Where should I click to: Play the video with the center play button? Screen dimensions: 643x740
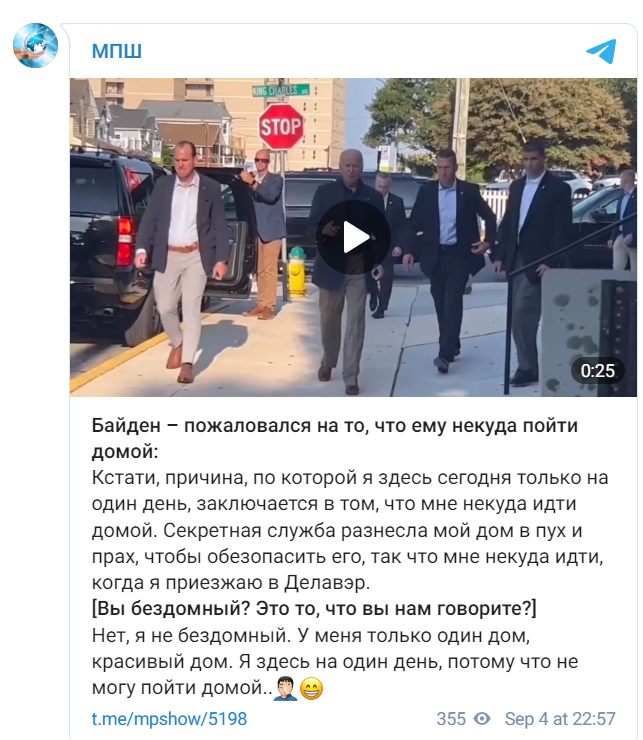tap(353, 237)
